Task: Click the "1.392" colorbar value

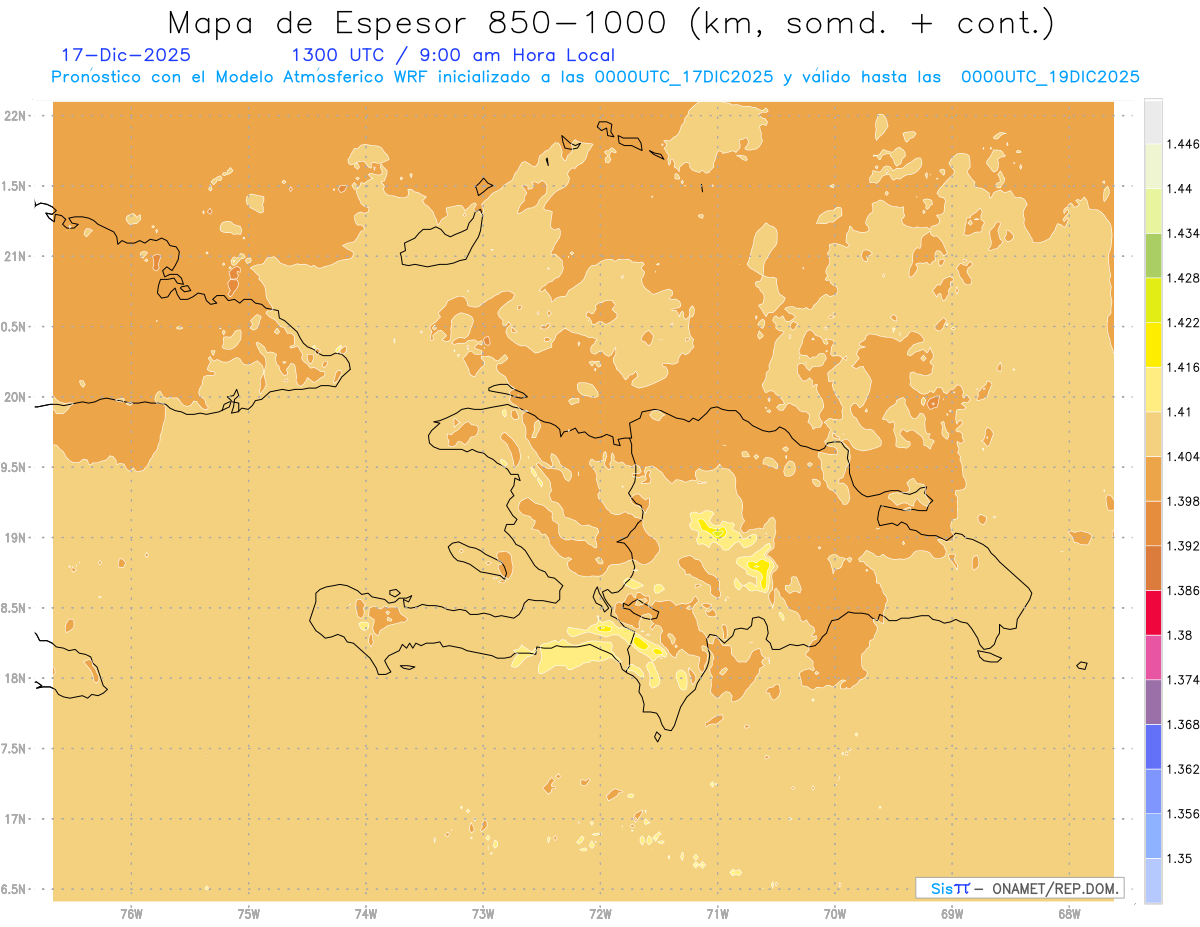Action: (x=1181, y=546)
